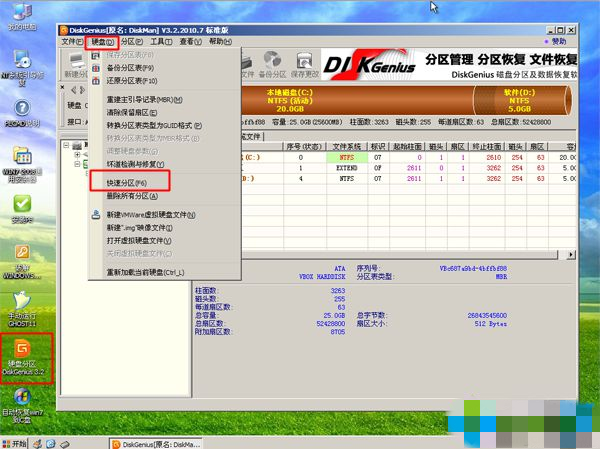This screenshot has height=449, width=600.
Task: Choose 打开虚拟硬盘文件 entry
Action: pyautogui.click(x=139, y=241)
